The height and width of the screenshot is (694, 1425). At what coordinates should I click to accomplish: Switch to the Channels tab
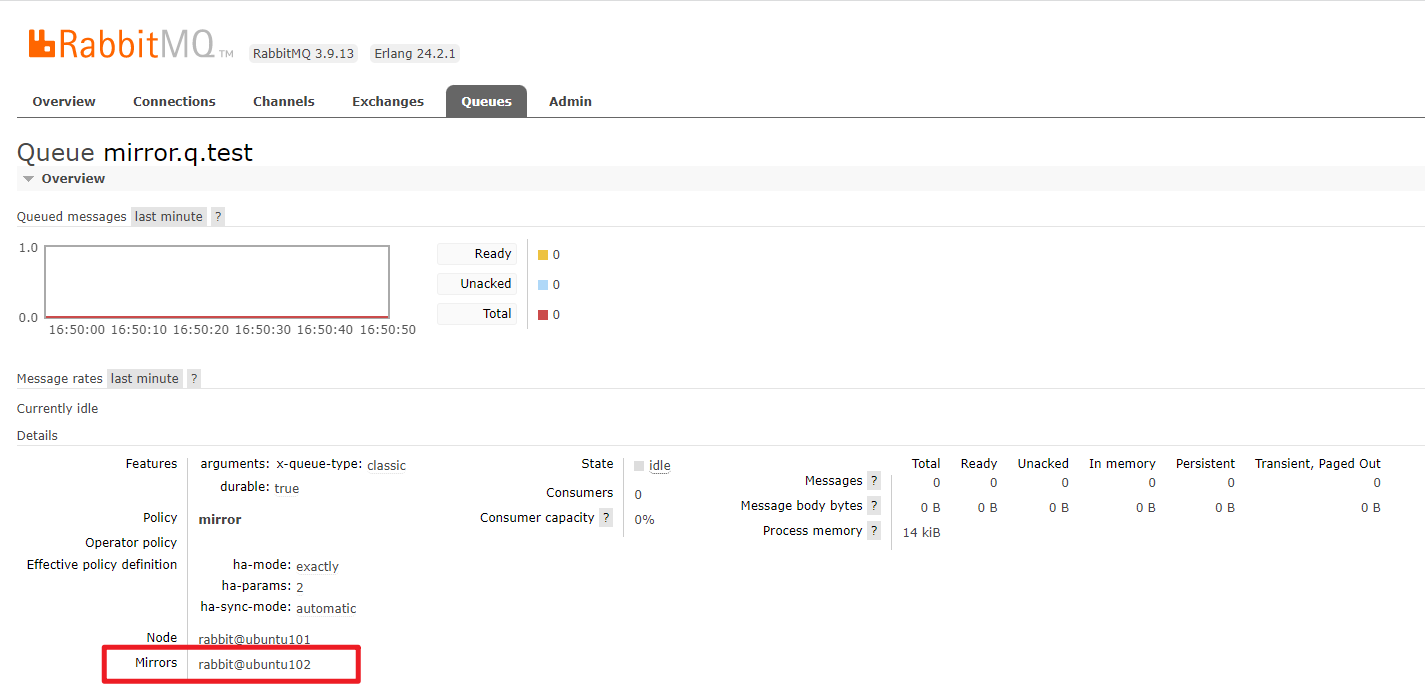(284, 101)
